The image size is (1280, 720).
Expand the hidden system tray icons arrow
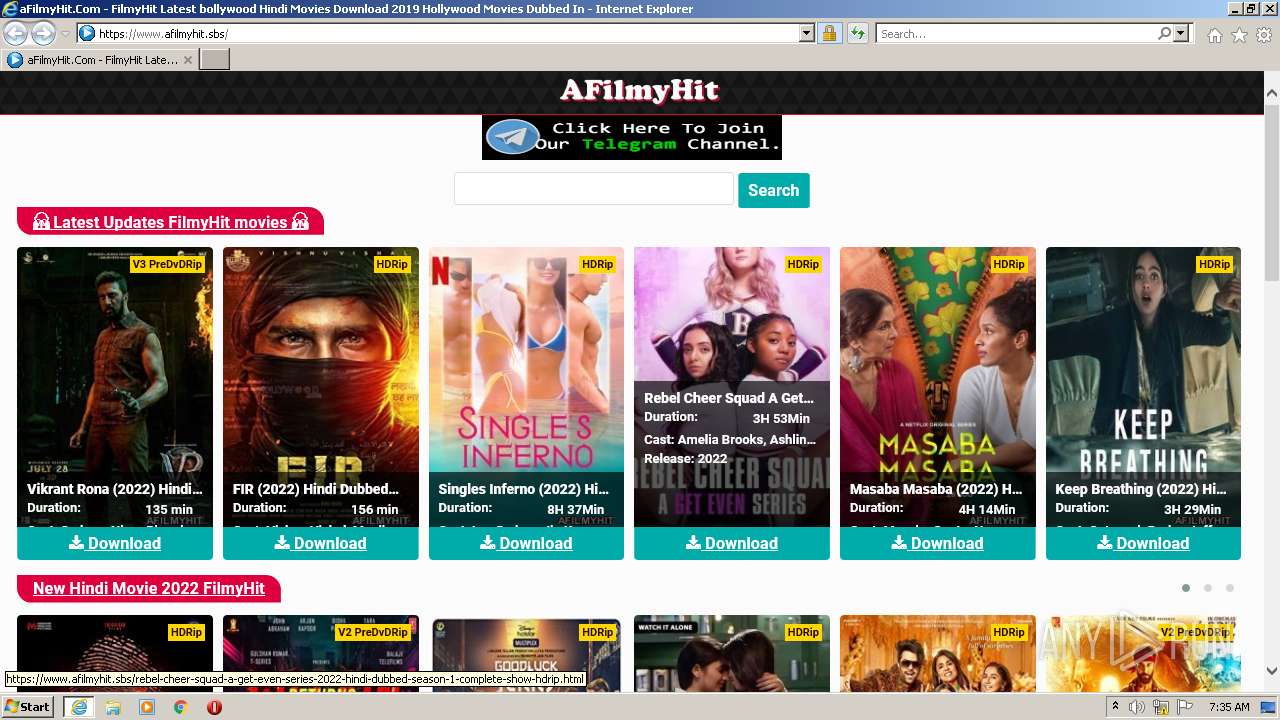pos(1115,707)
